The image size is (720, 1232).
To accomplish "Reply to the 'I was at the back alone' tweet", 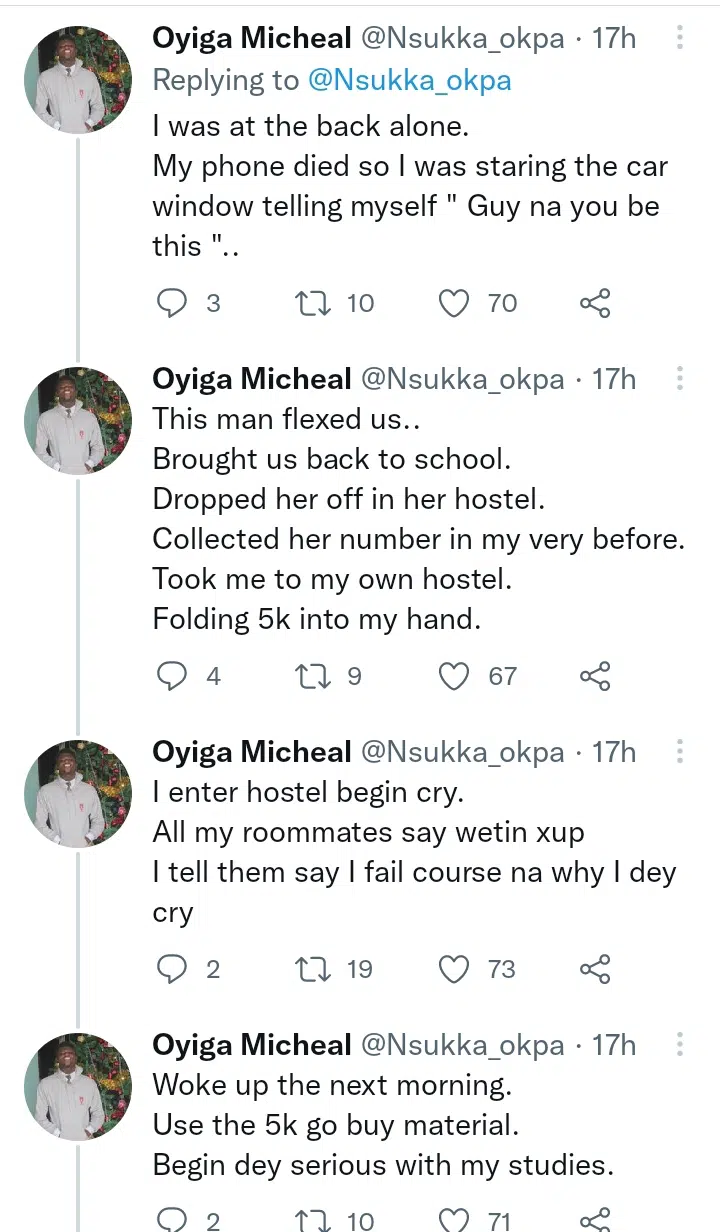I will (x=173, y=303).
